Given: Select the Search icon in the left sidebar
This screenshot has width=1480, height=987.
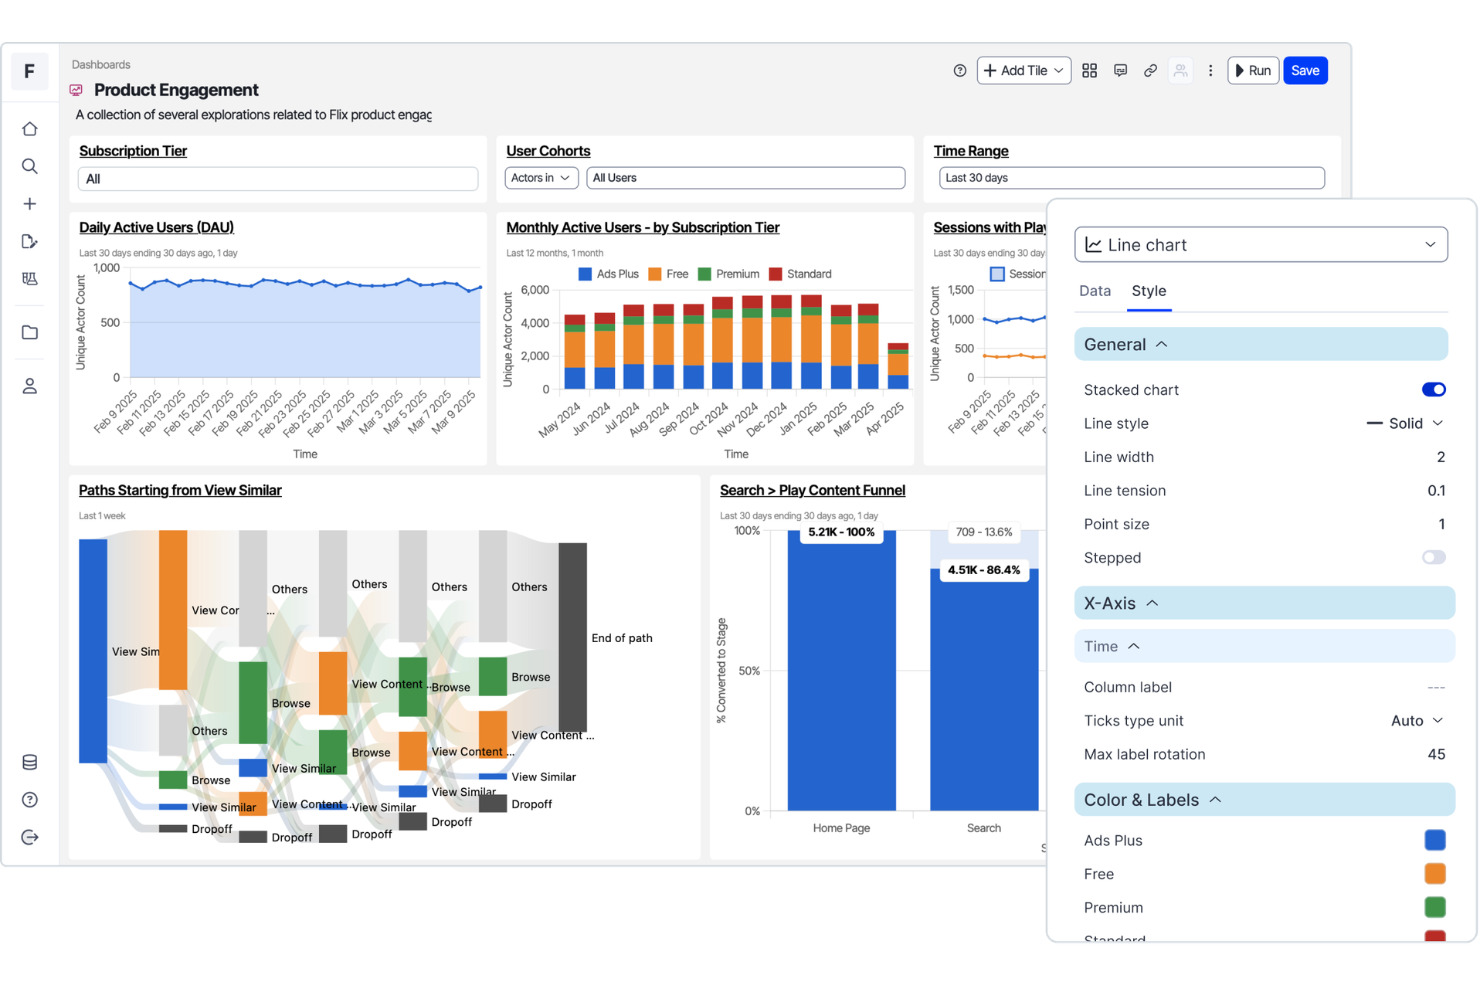Looking at the screenshot, I should pyautogui.click(x=30, y=166).
